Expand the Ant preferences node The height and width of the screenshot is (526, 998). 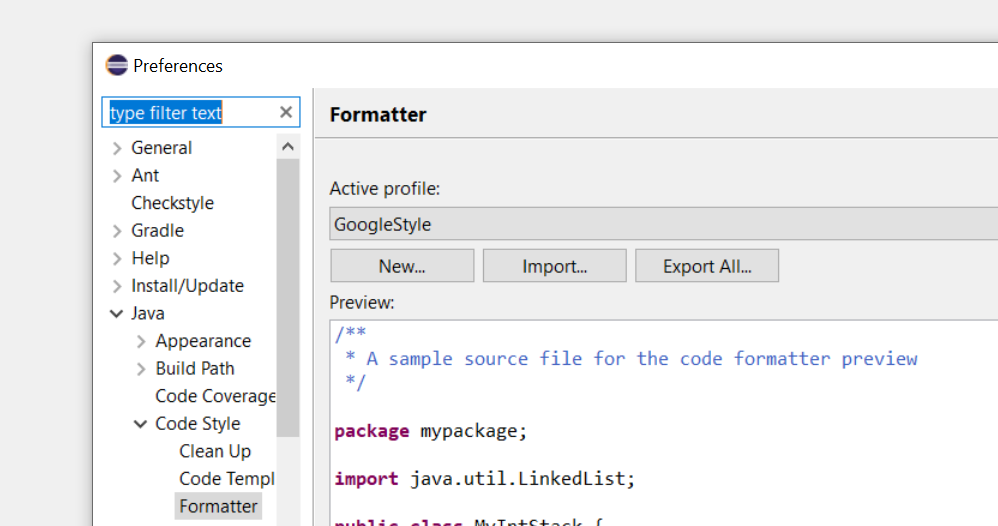[x=117, y=176]
